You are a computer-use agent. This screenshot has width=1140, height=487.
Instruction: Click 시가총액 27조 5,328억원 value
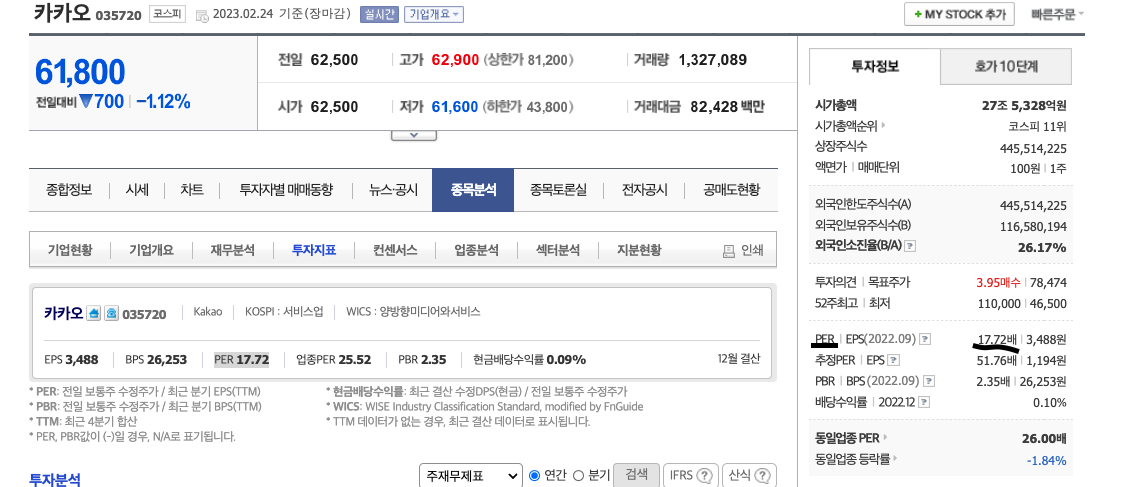(1024, 105)
